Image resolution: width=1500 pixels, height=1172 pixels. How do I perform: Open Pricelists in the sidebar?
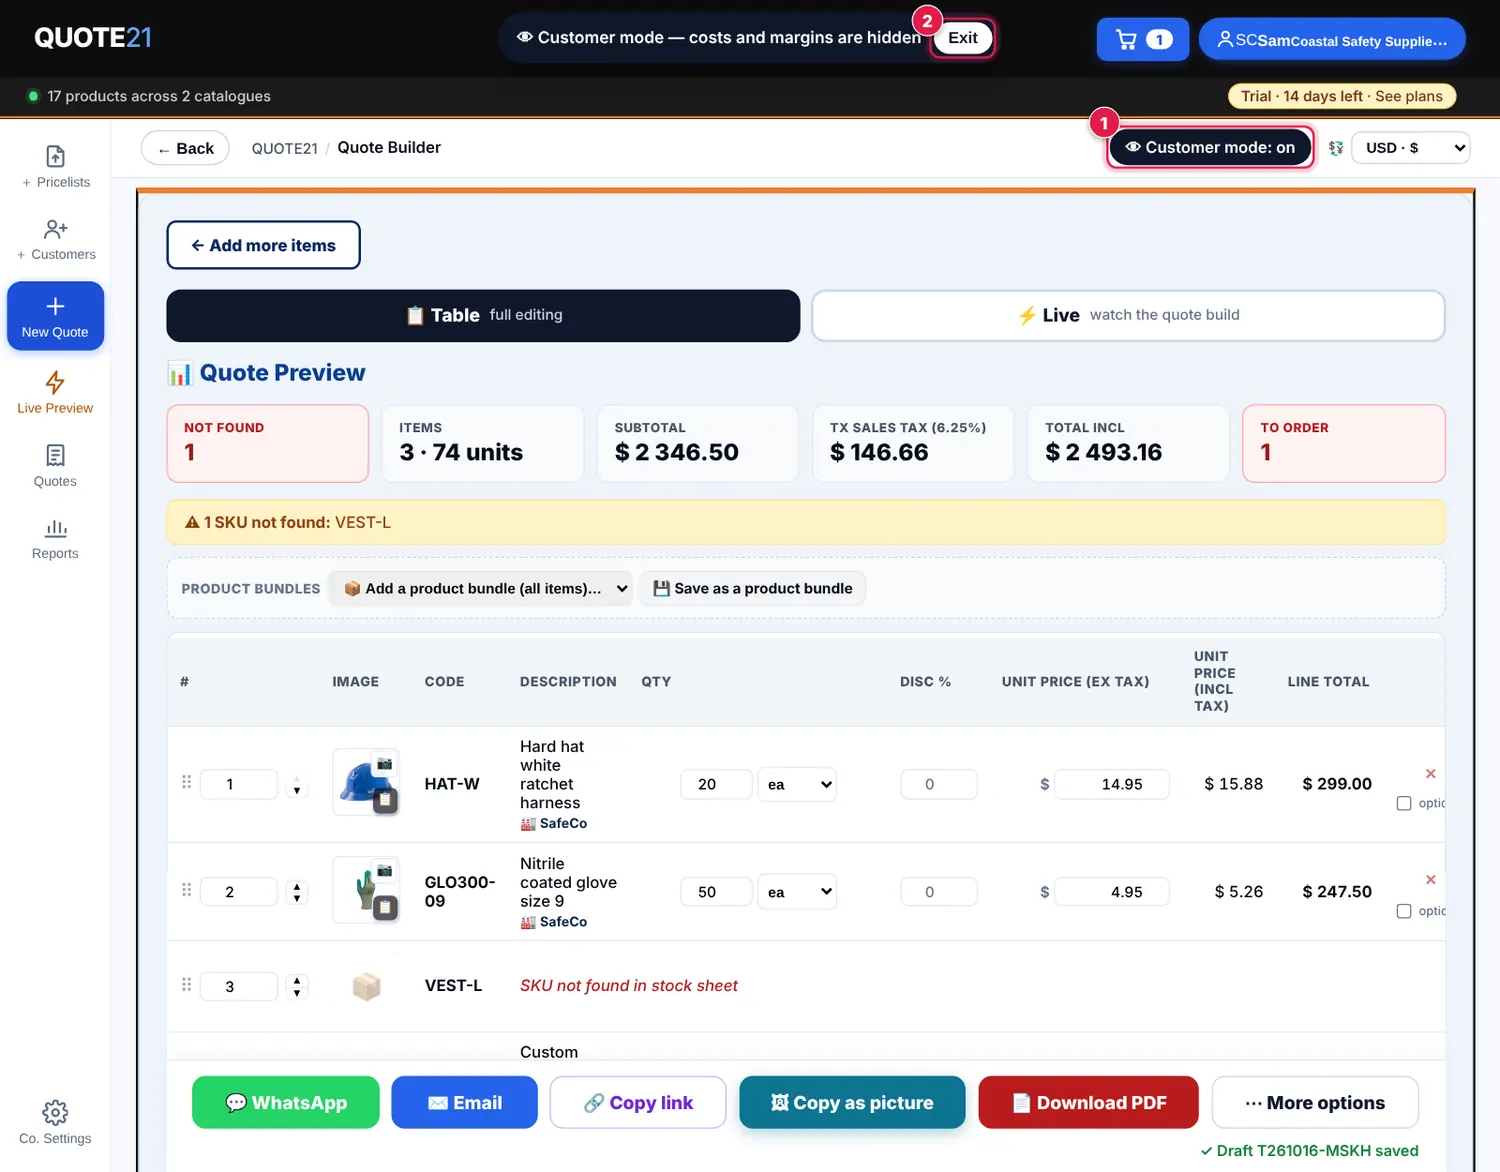[x=55, y=167]
